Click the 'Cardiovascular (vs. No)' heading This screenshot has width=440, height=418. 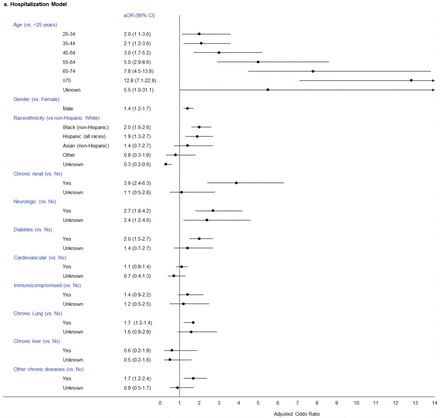[40, 257]
